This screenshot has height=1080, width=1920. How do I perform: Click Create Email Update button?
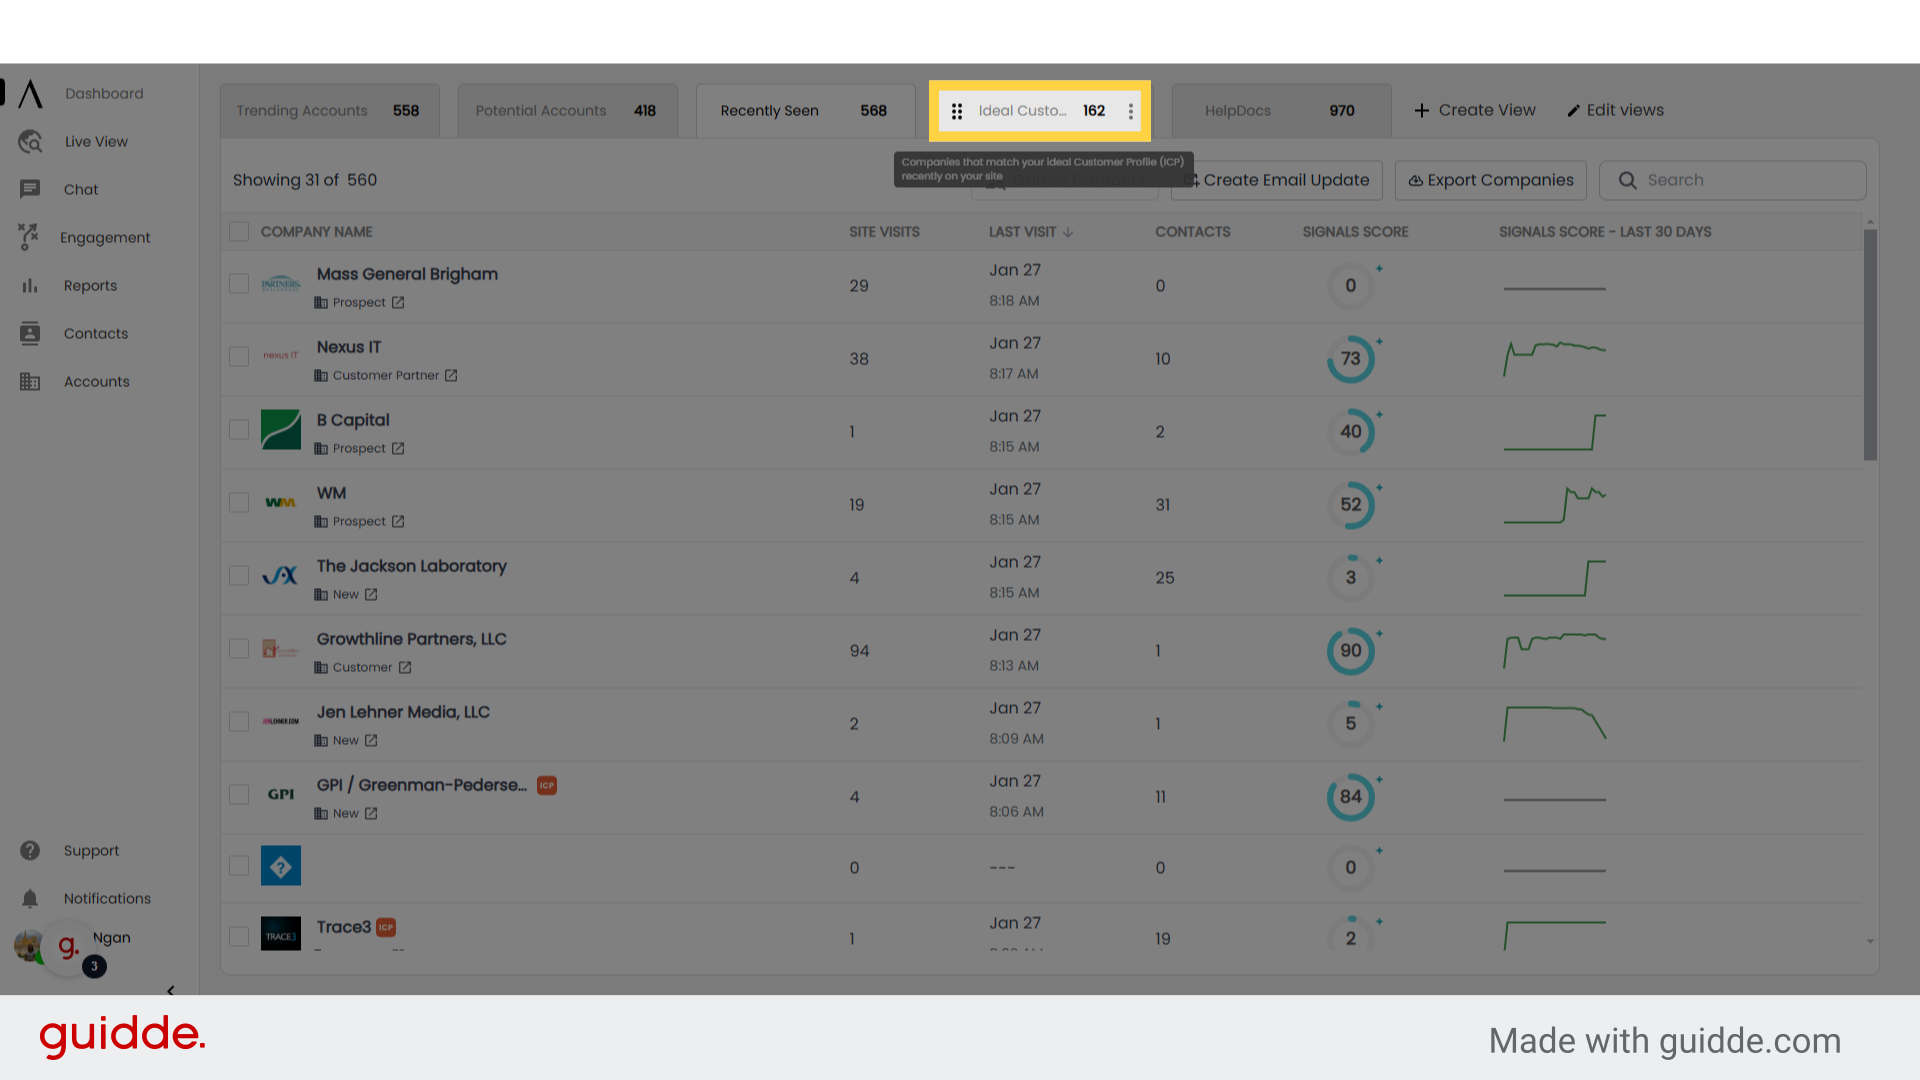click(1277, 180)
